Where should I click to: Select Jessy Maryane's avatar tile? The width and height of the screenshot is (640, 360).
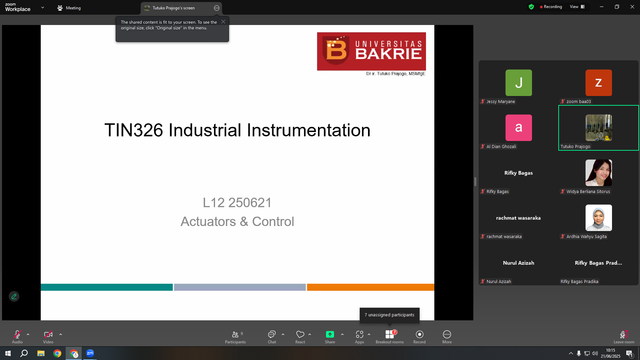point(518,83)
